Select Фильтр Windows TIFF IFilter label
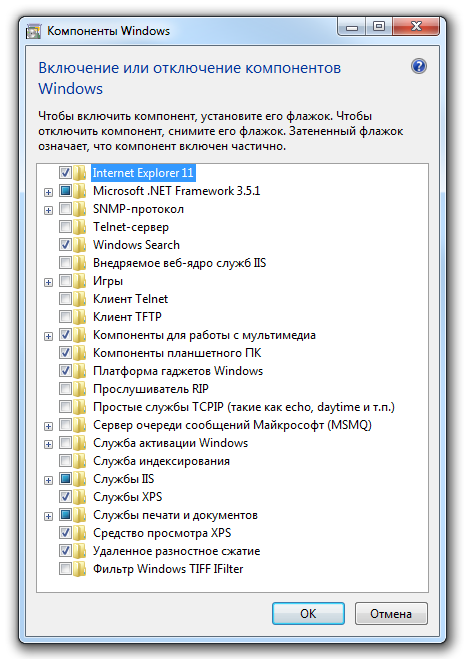 (168, 569)
